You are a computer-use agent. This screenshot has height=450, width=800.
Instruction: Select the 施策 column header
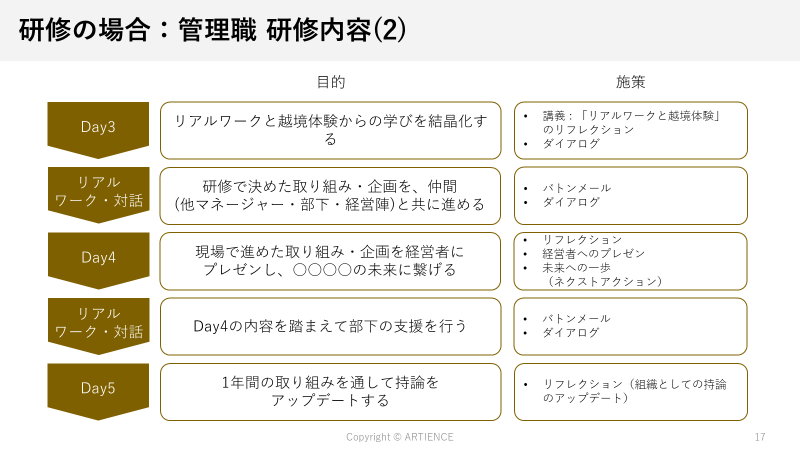[x=631, y=82]
